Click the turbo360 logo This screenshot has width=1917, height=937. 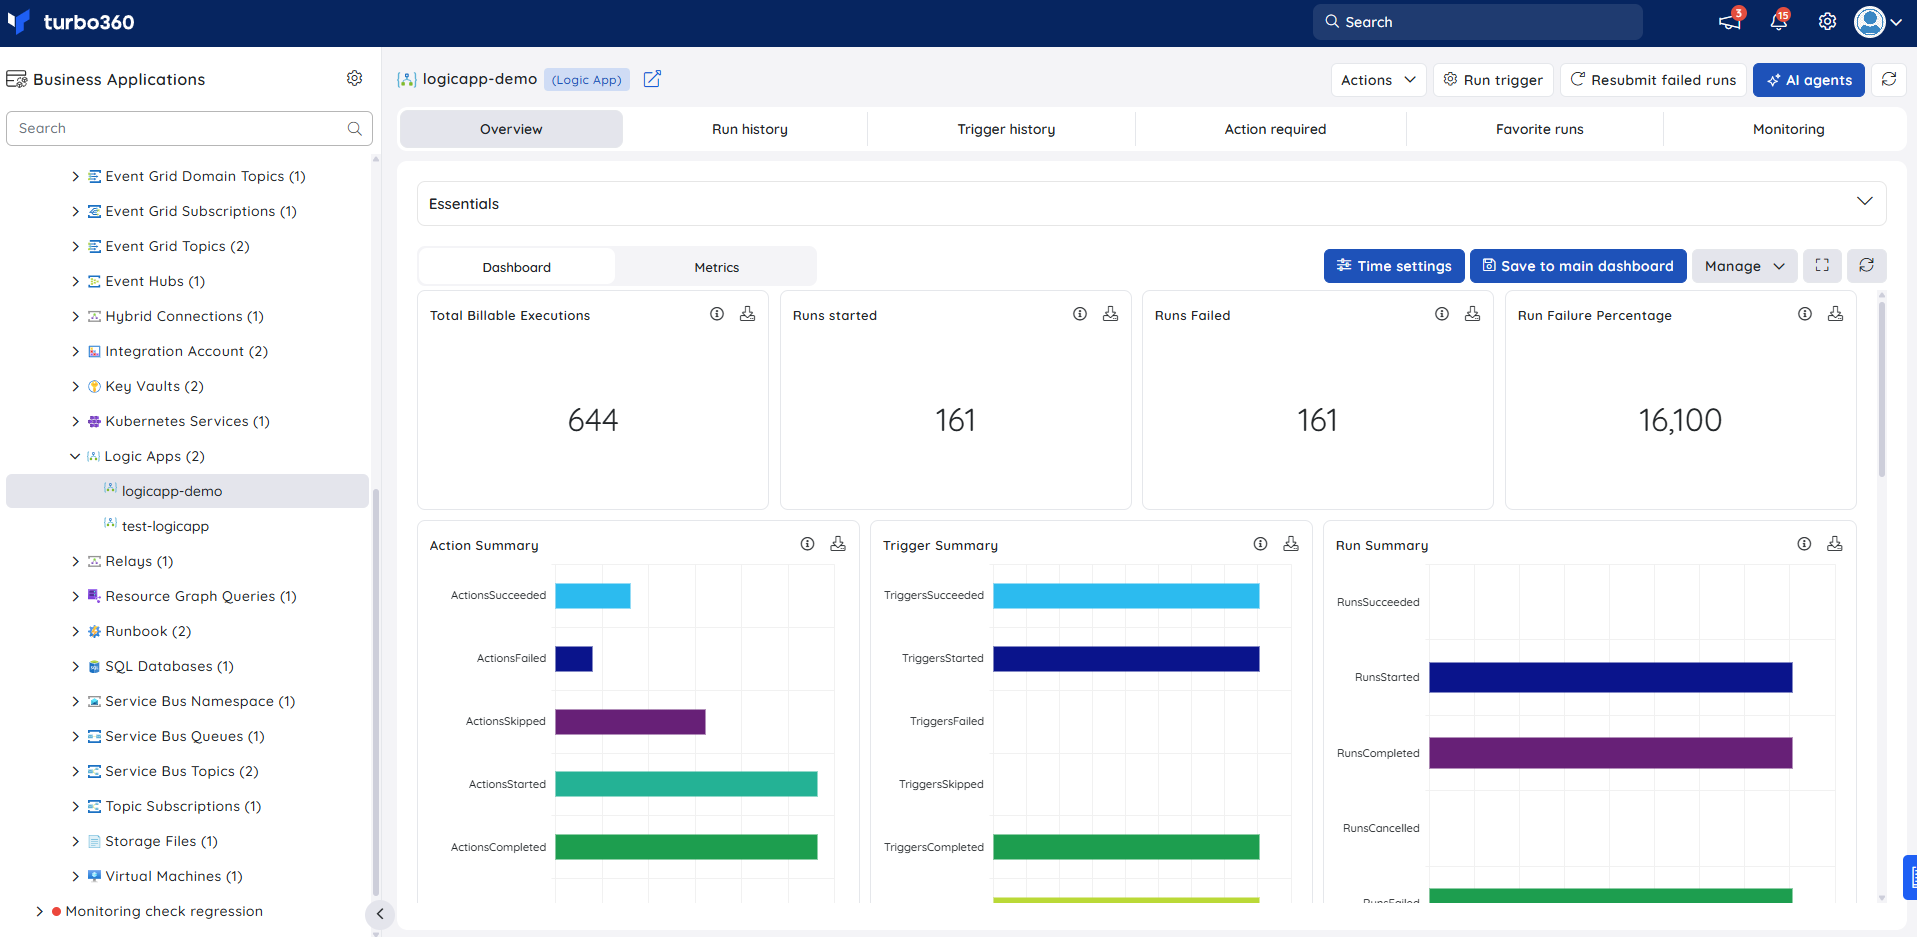[x=70, y=22]
